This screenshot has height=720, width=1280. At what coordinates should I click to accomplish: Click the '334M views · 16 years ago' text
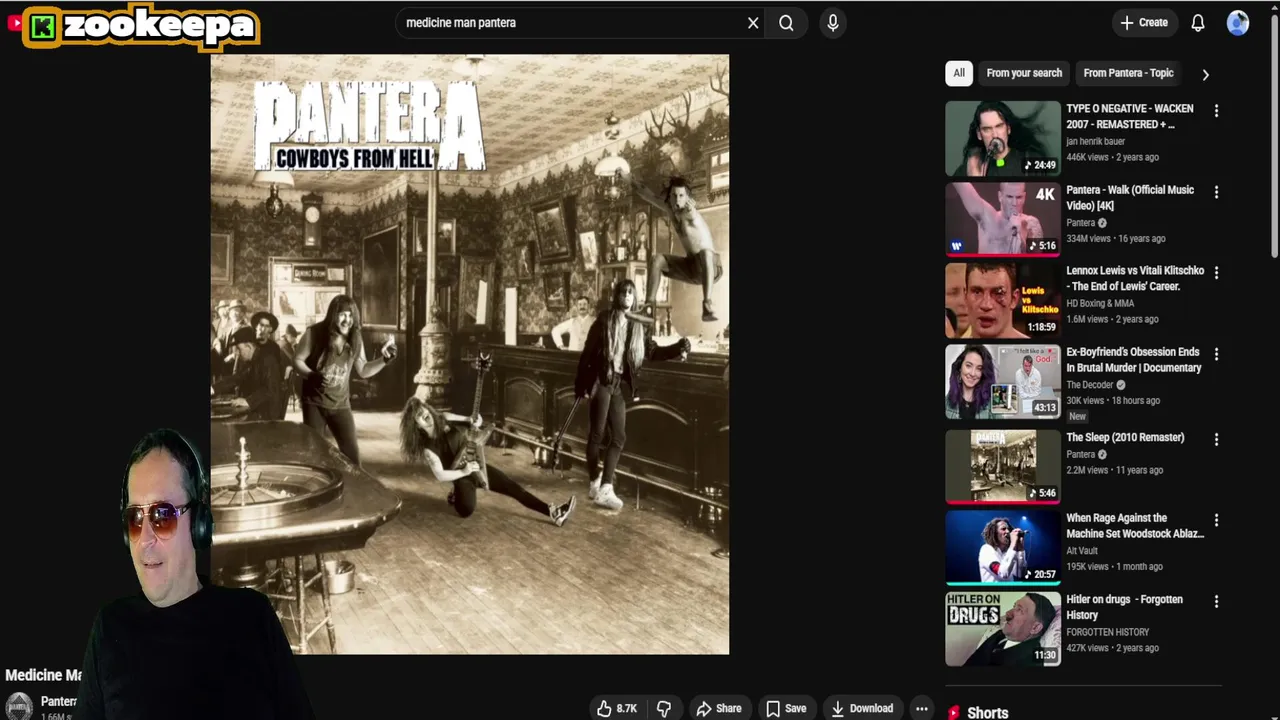tap(1116, 239)
